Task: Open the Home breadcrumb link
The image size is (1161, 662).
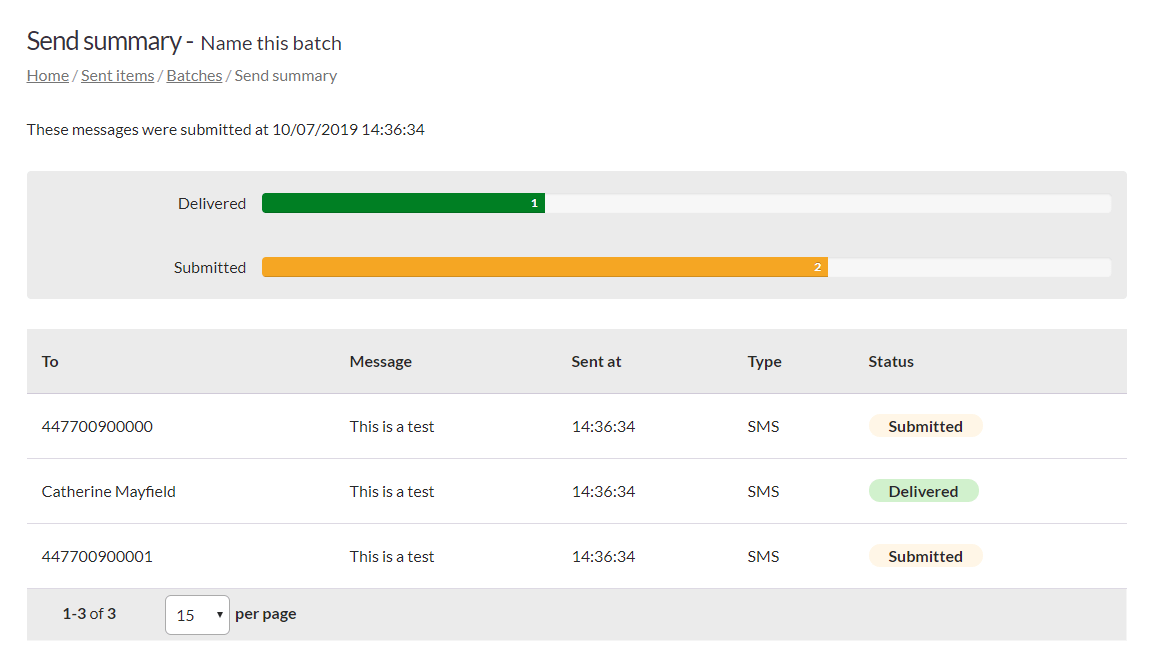Action: point(47,75)
